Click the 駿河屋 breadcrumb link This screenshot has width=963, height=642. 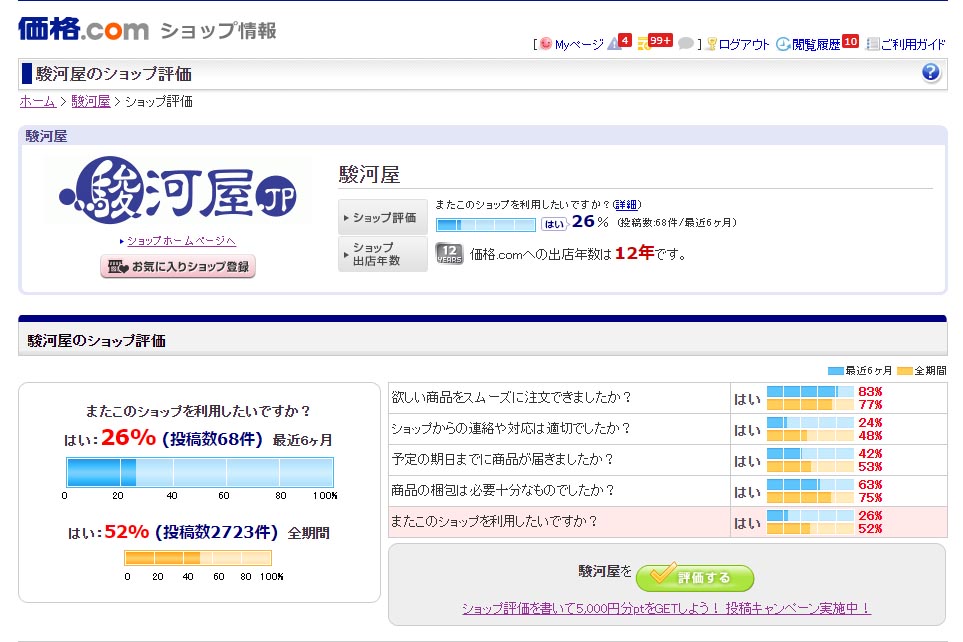[91, 101]
